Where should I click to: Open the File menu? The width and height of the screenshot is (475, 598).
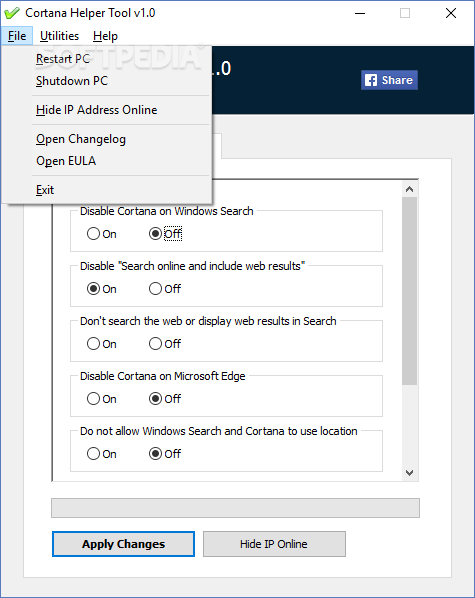(17, 36)
